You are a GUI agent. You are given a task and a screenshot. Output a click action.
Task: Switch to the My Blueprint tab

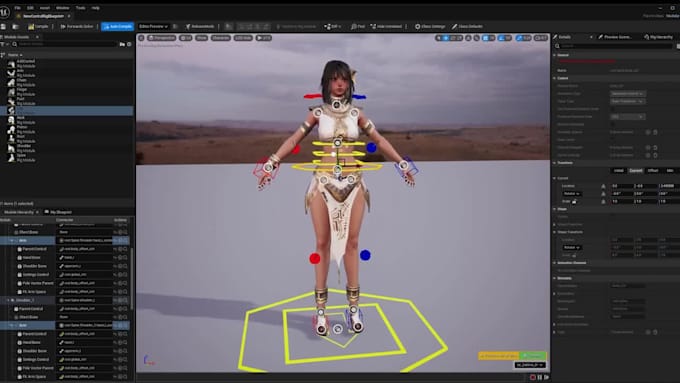point(59,212)
